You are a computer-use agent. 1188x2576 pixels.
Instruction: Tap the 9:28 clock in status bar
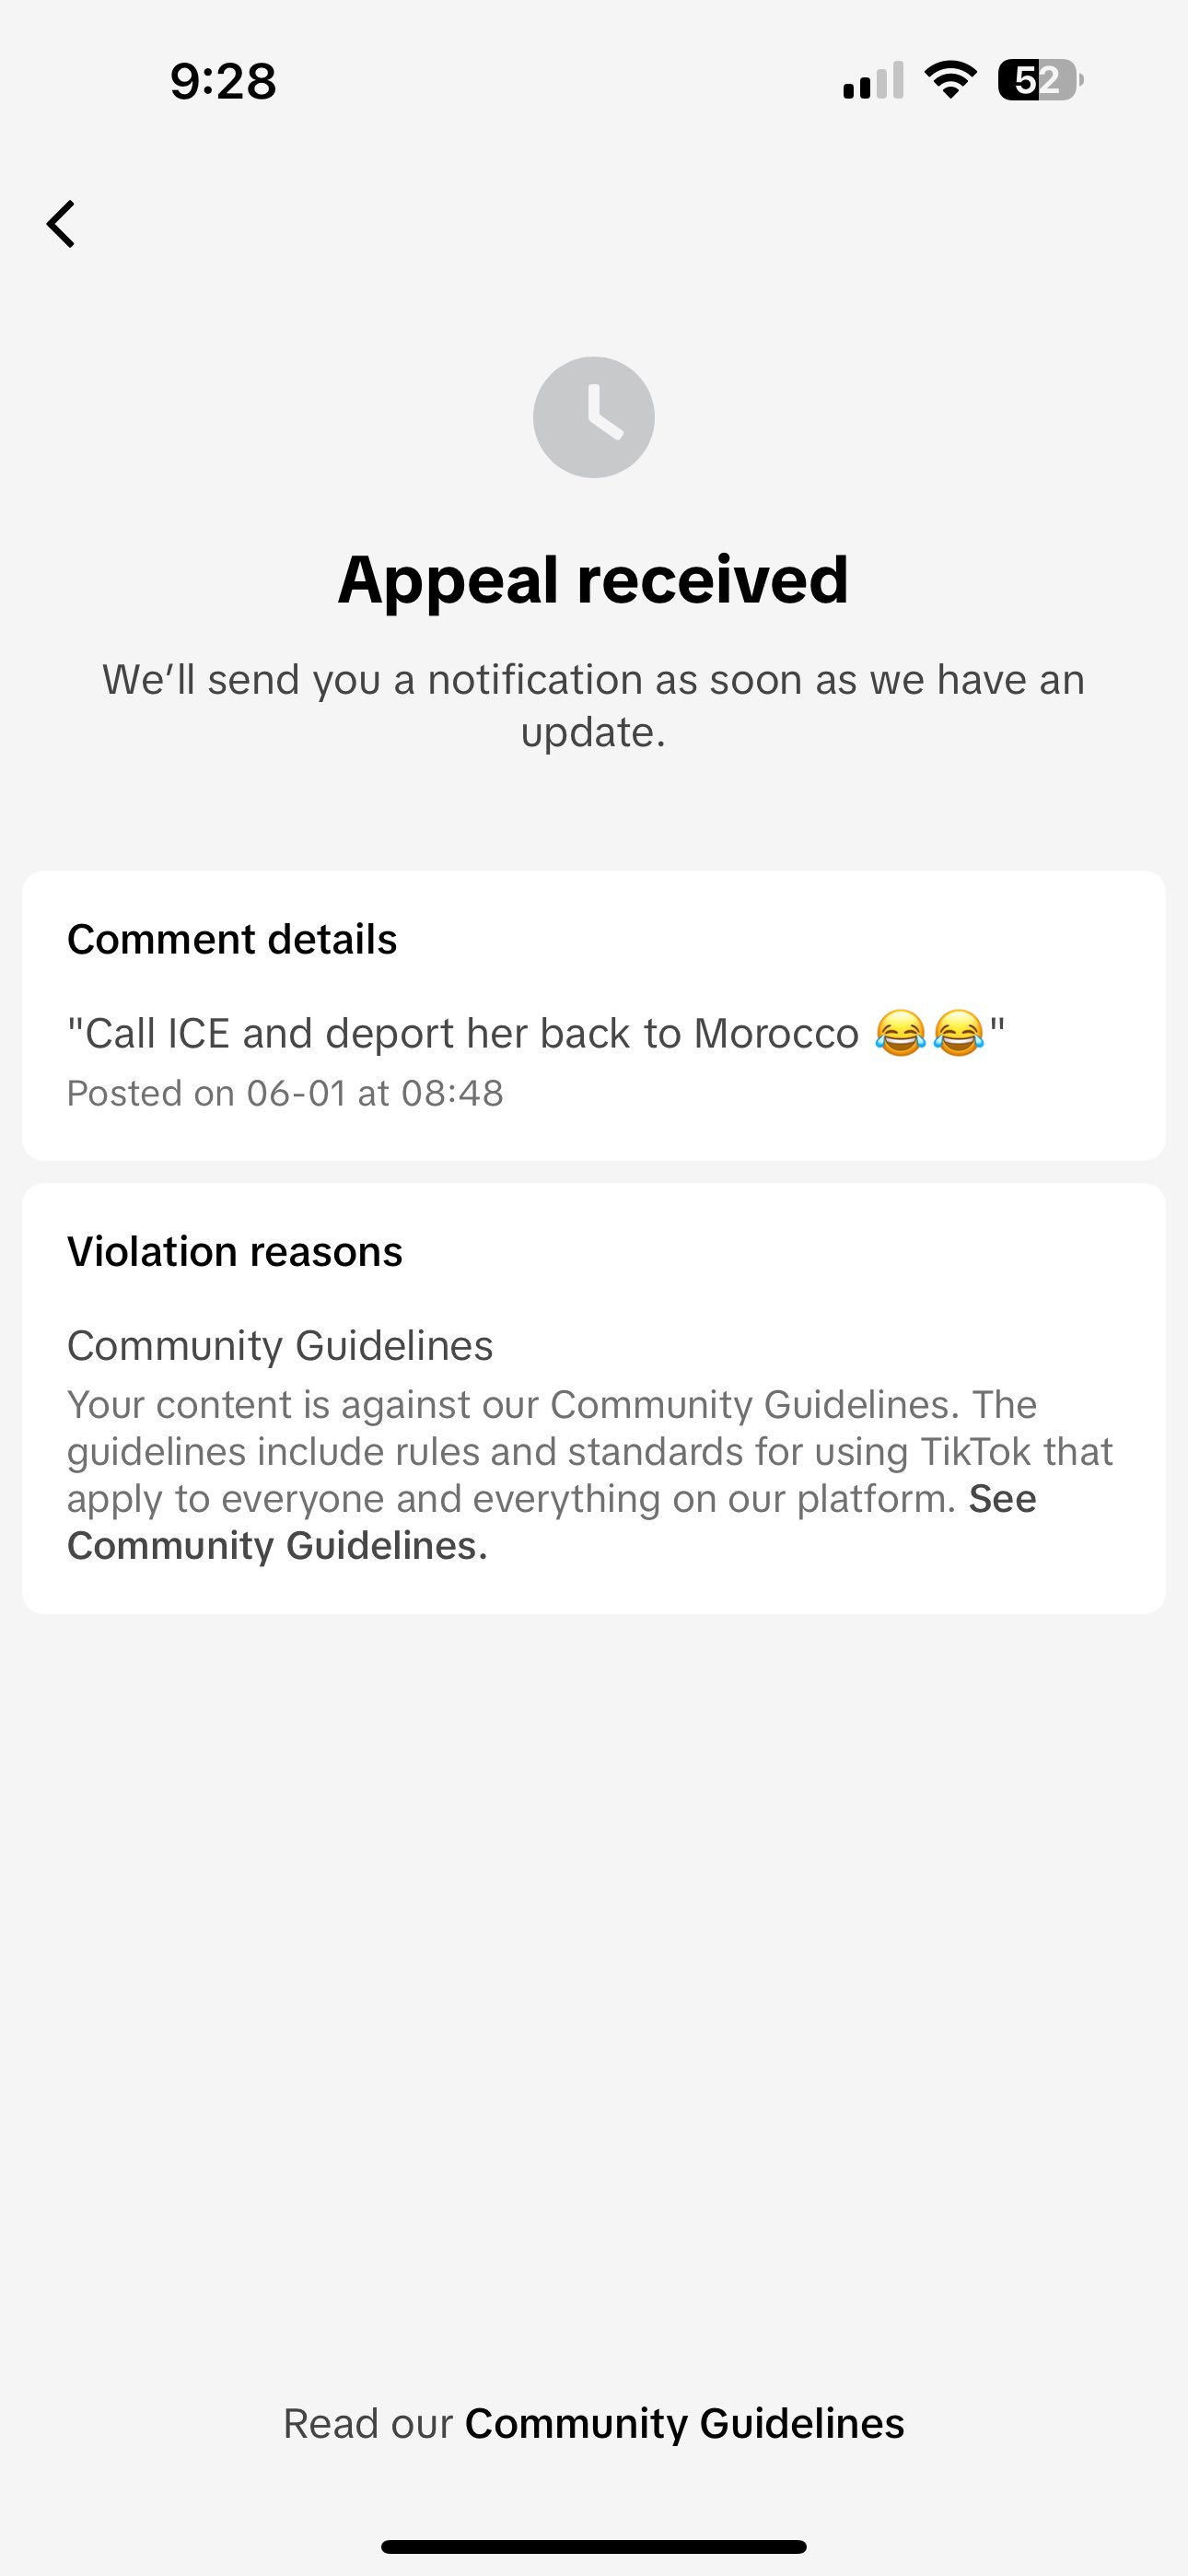tap(223, 81)
